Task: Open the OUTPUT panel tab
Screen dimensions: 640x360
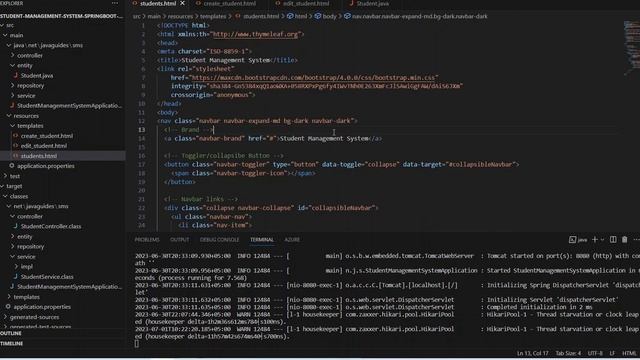Action: pos(180,240)
